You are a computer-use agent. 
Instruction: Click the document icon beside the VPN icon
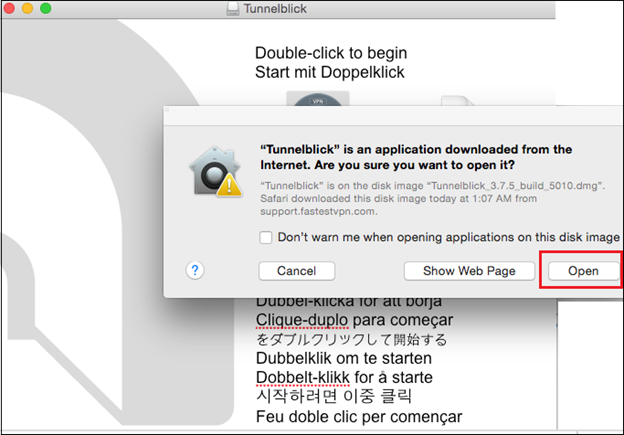458,100
